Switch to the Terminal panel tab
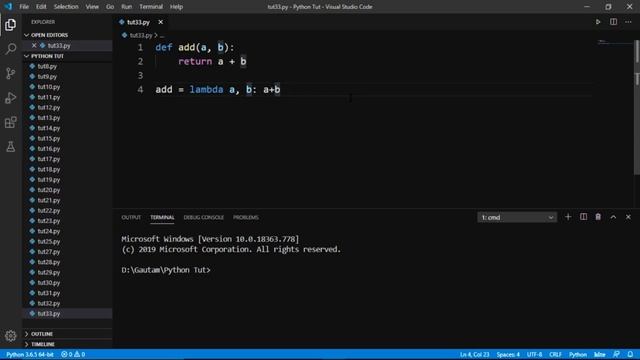The height and width of the screenshot is (360, 640). pos(162,218)
